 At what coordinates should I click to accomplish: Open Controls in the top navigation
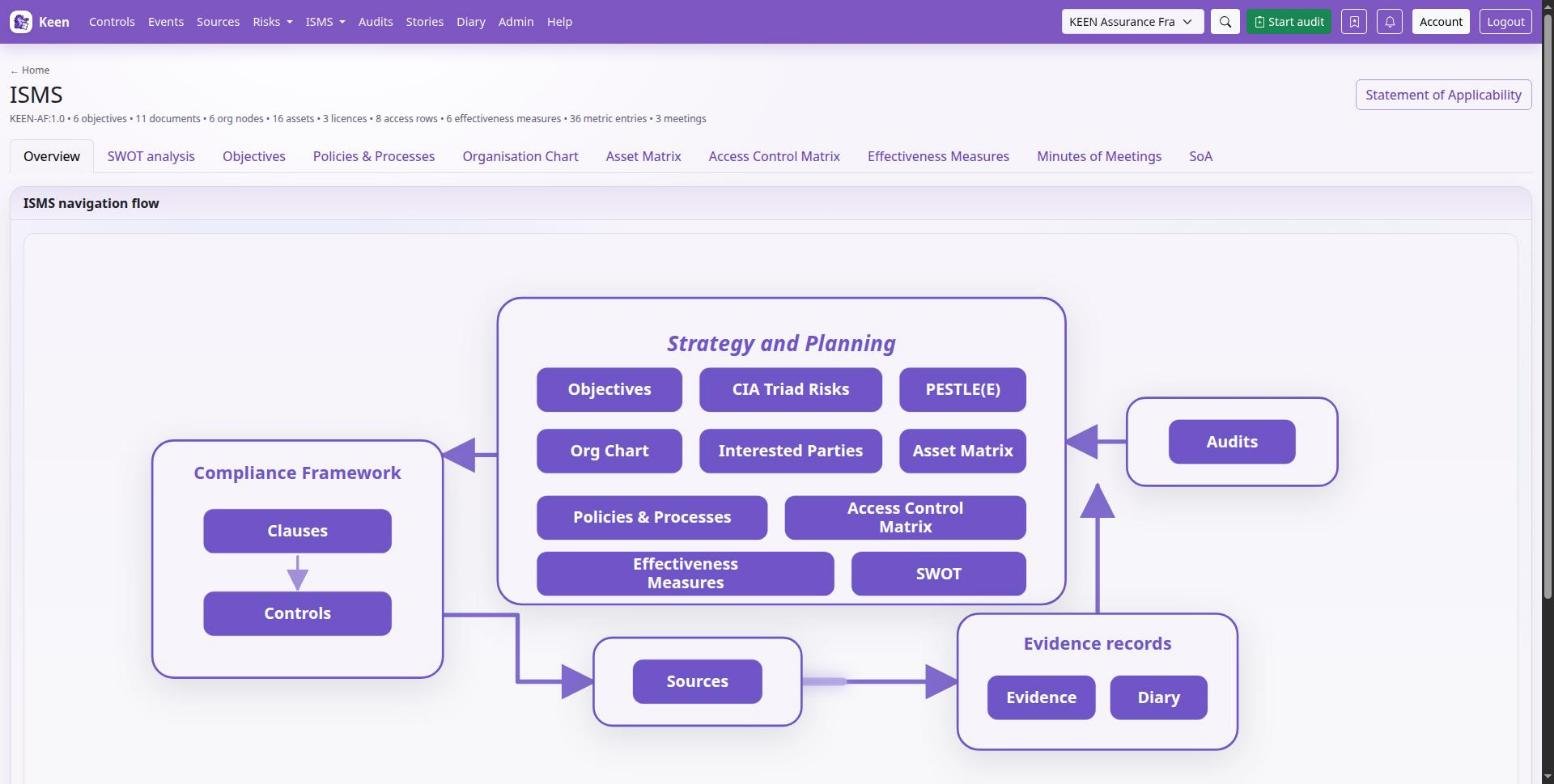pyautogui.click(x=112, y=21)
